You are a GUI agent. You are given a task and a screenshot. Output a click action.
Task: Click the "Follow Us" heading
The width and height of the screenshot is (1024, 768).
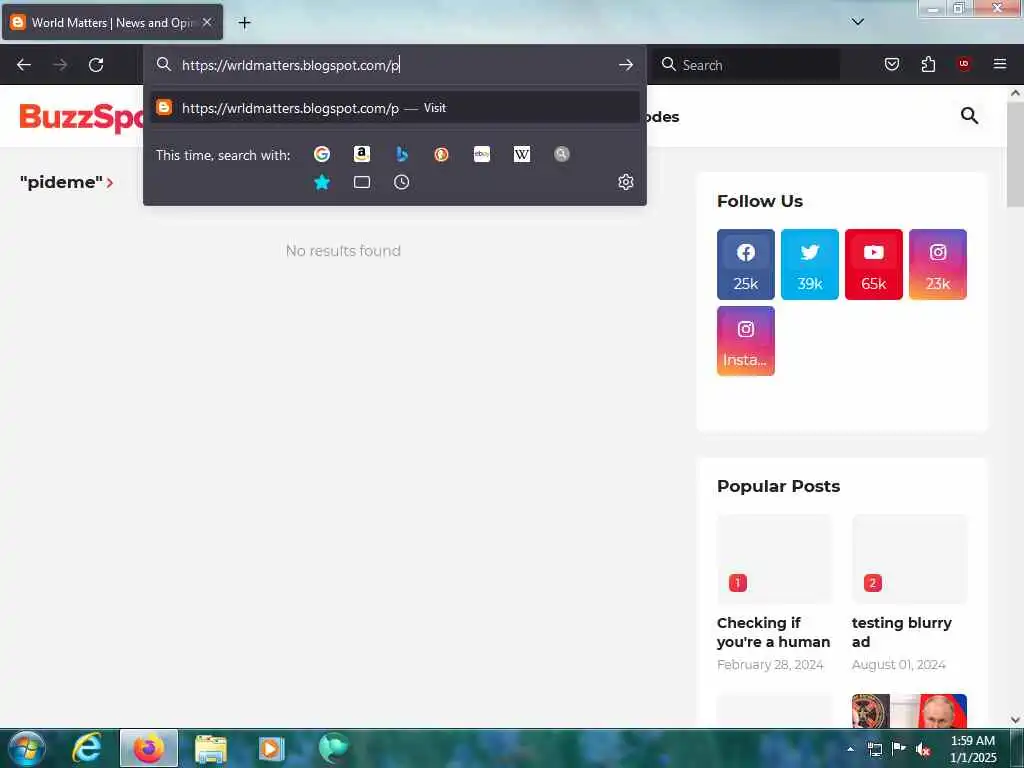[x=760, y=201]
